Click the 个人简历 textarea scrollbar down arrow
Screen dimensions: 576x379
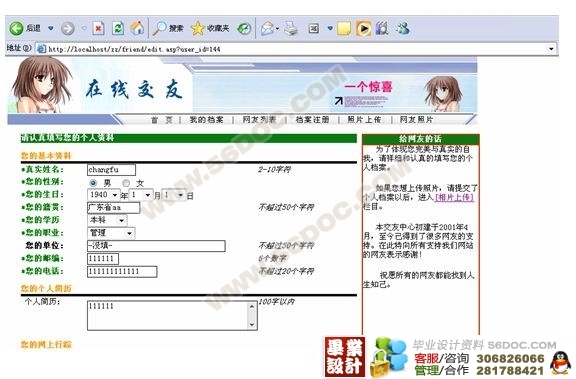tap(252, 324)
